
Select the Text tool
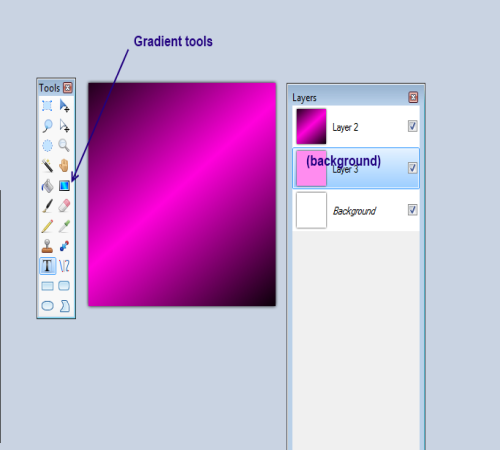pos(47,266)
